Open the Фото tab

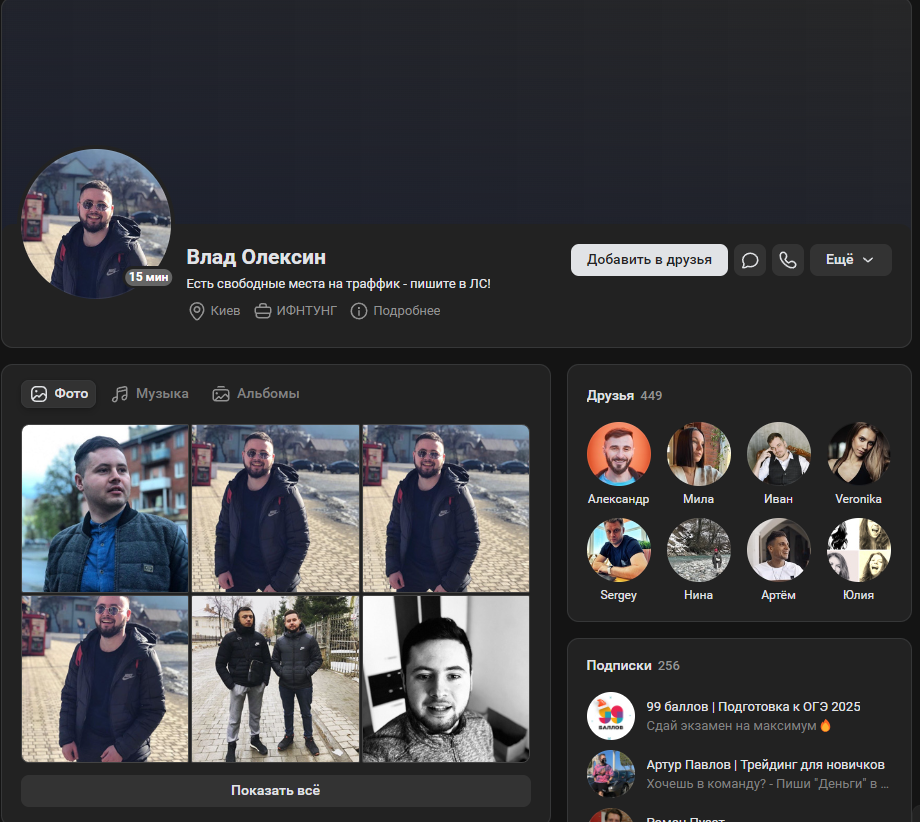point(59,394)
